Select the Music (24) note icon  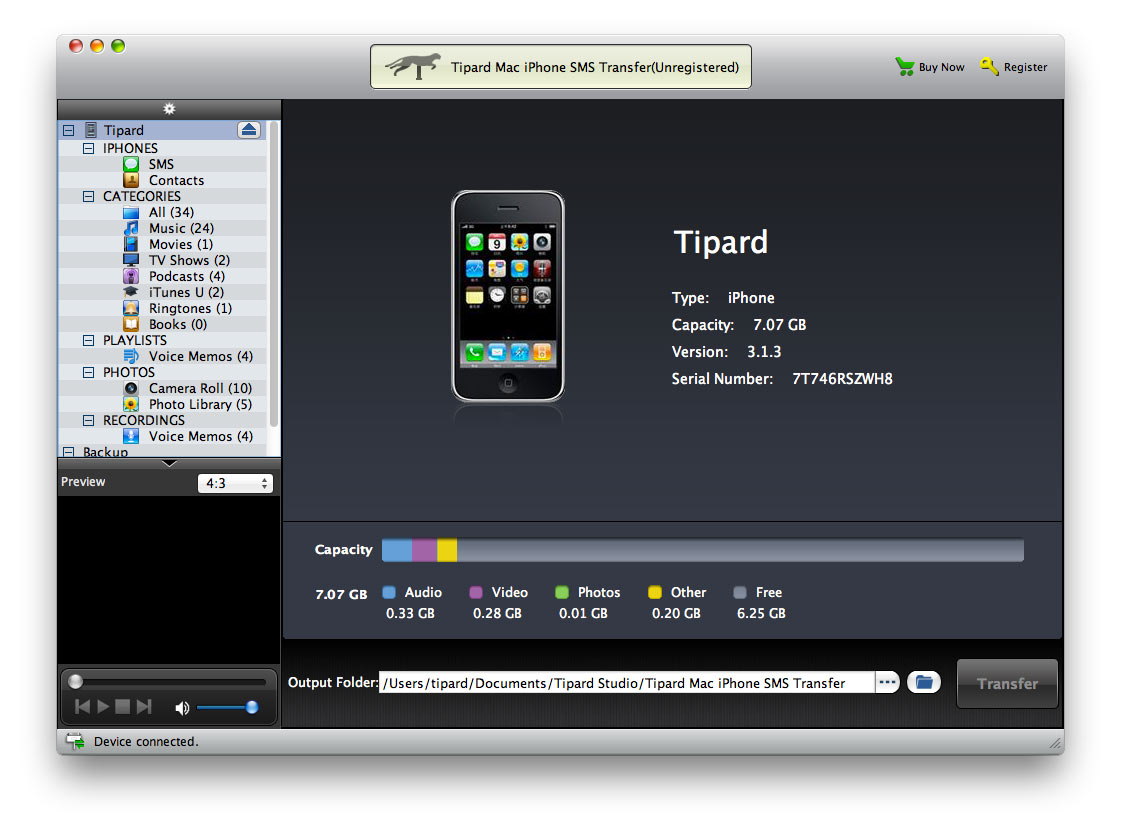click(131, 228)
